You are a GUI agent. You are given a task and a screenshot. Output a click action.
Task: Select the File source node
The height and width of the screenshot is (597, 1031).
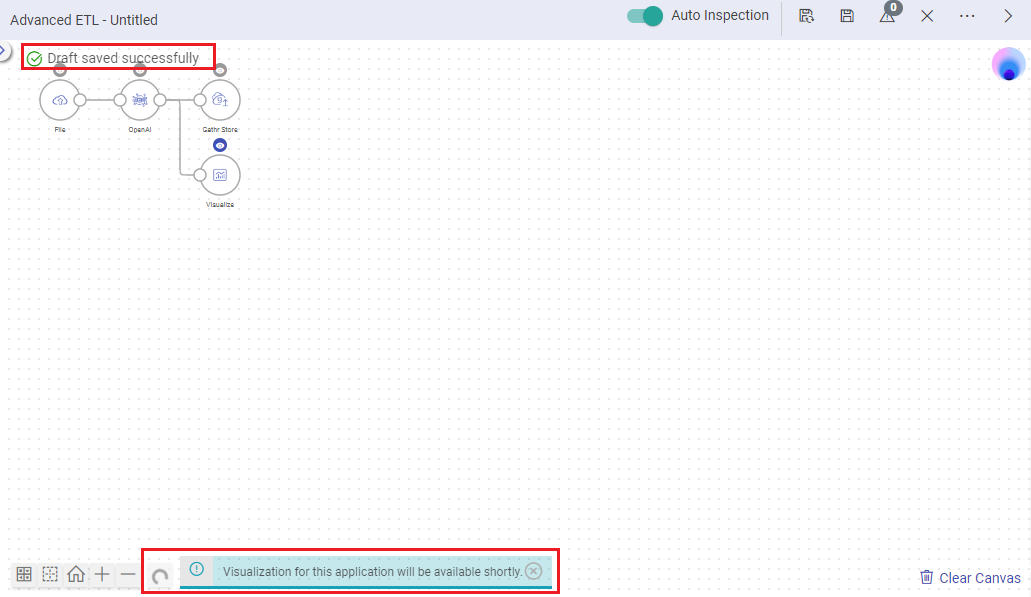[60, 100]
